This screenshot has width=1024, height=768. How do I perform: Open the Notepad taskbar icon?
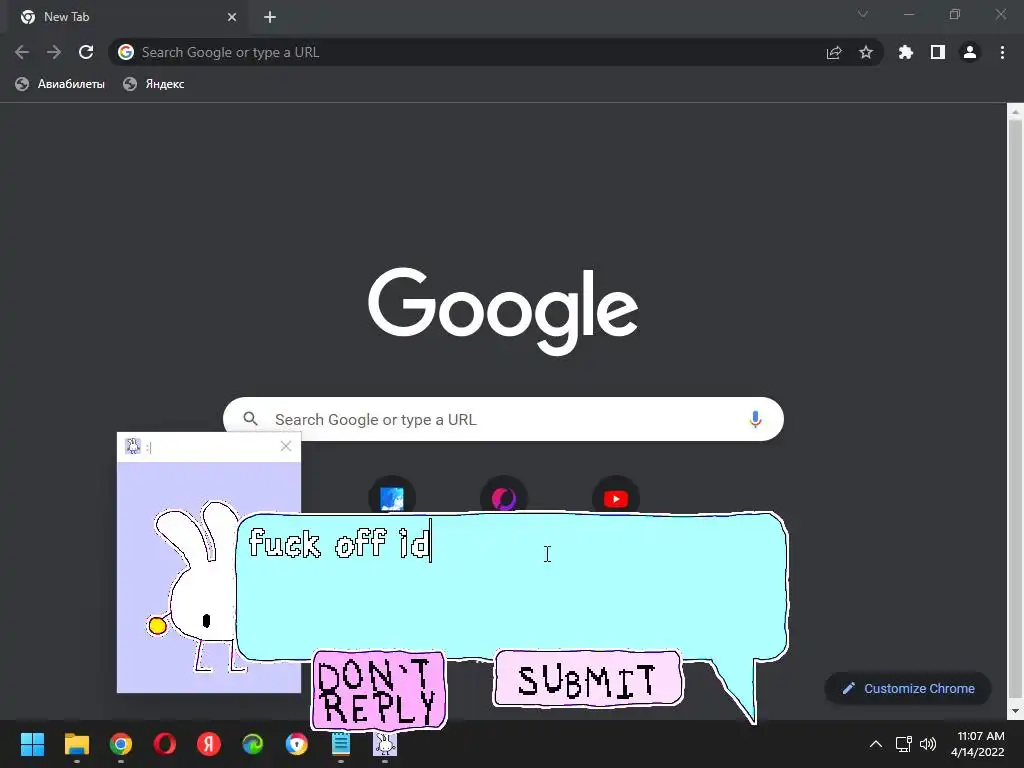coord(341,744)
